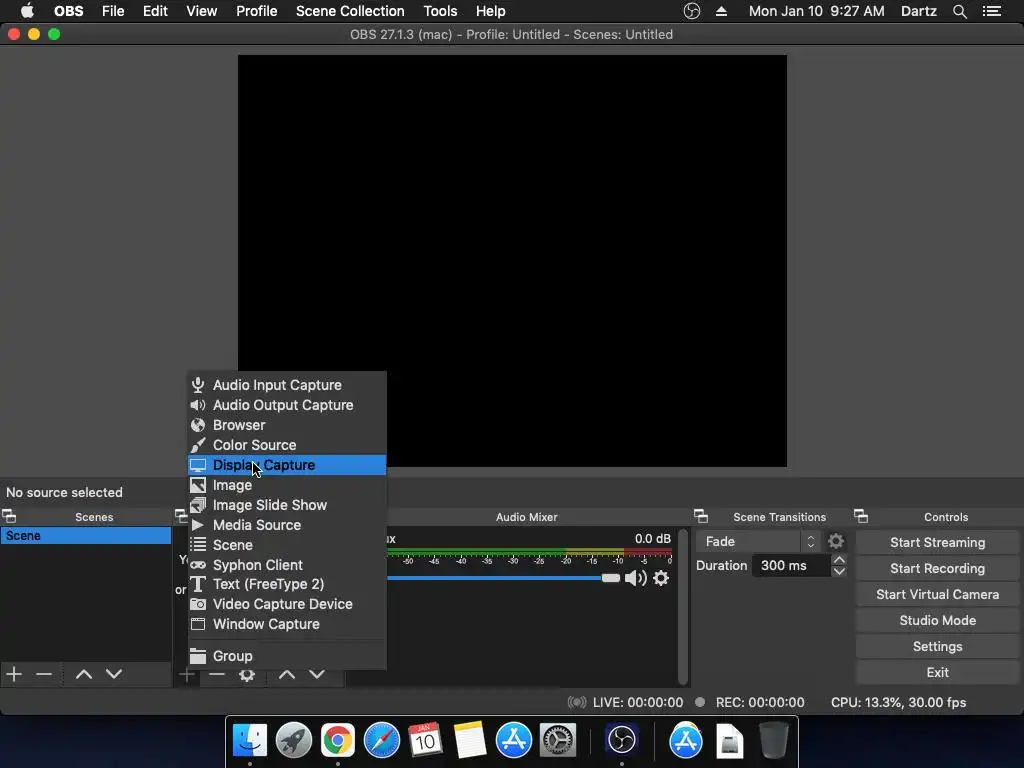Open transition properties gear icon

[x=836, y=541]
